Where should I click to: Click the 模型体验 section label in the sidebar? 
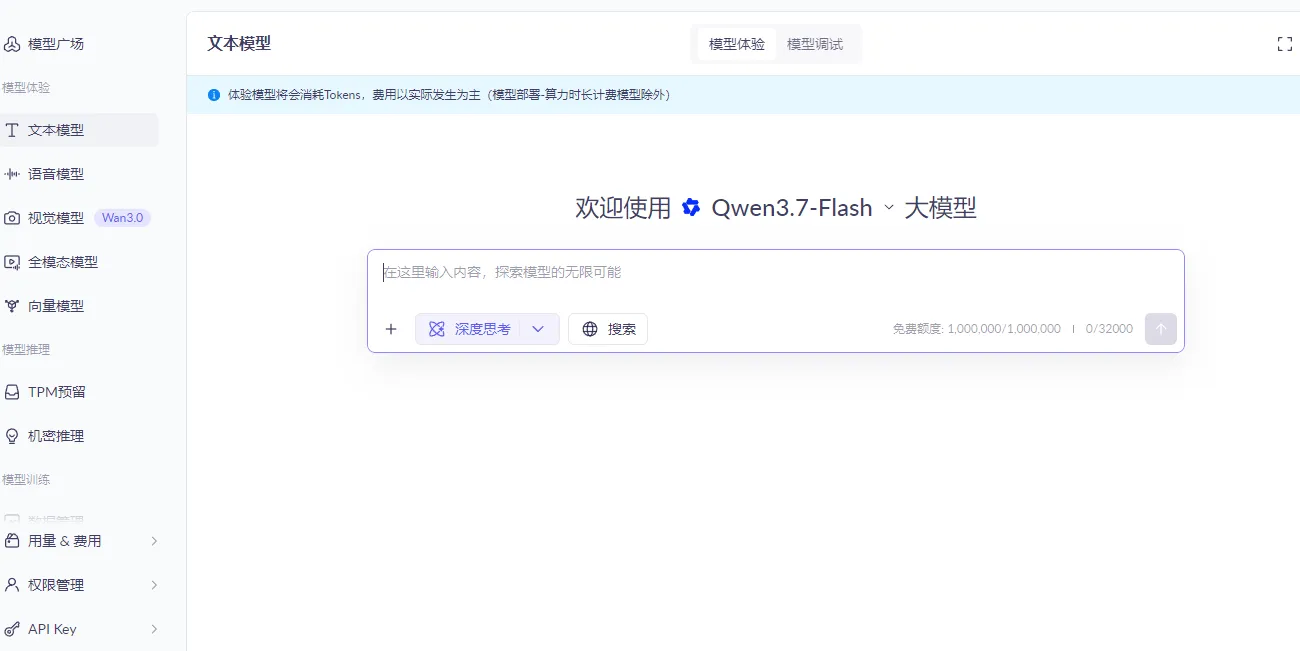(26, 88)
